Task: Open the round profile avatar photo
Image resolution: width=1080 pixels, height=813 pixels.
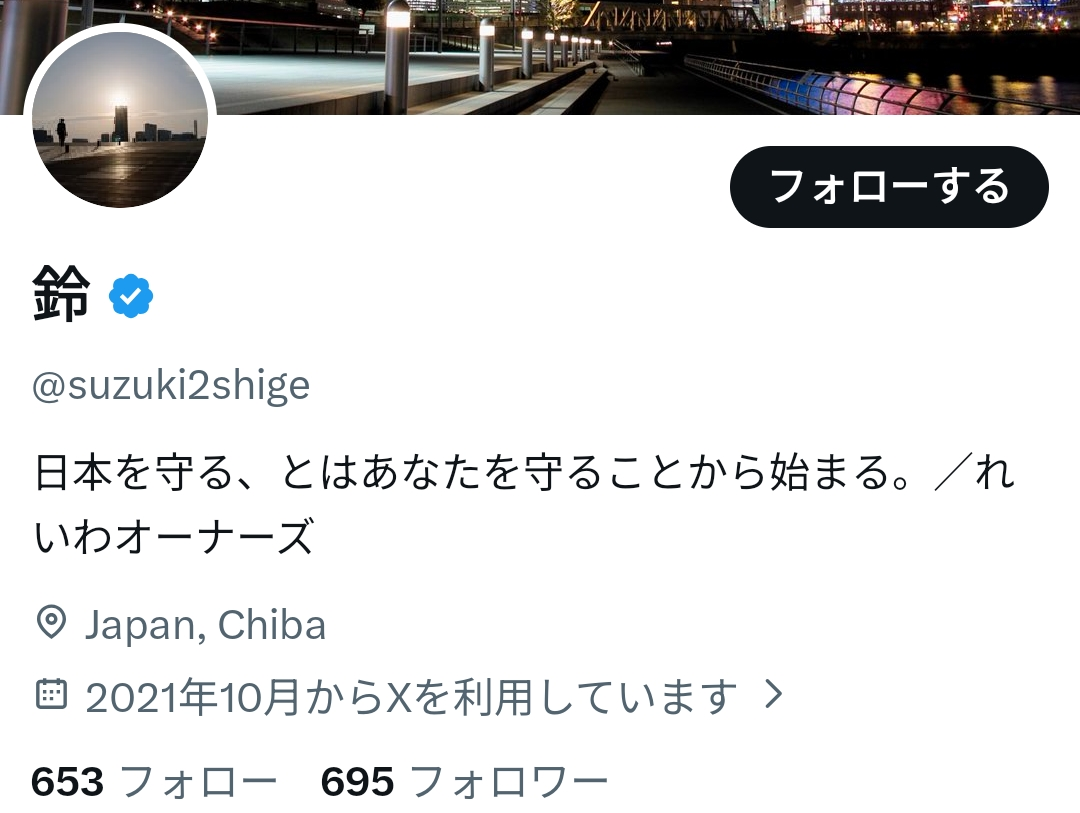Action: point(120,119)
